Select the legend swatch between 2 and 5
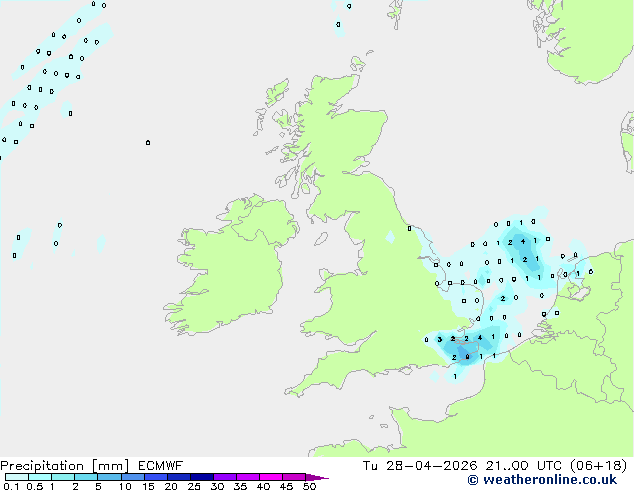 coord(86,477)
